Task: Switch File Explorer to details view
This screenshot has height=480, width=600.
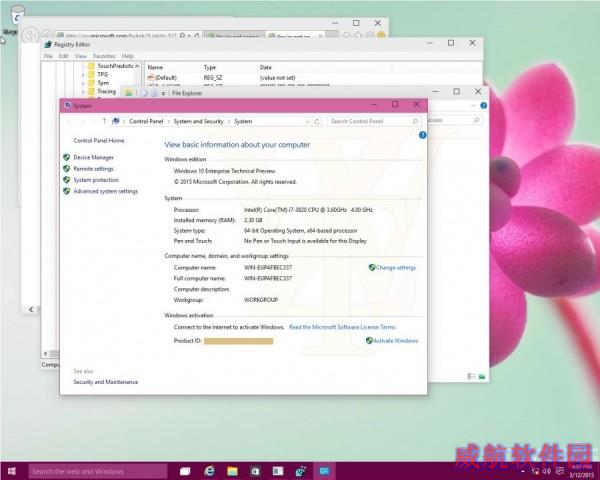Action: (x=471, y=377)
